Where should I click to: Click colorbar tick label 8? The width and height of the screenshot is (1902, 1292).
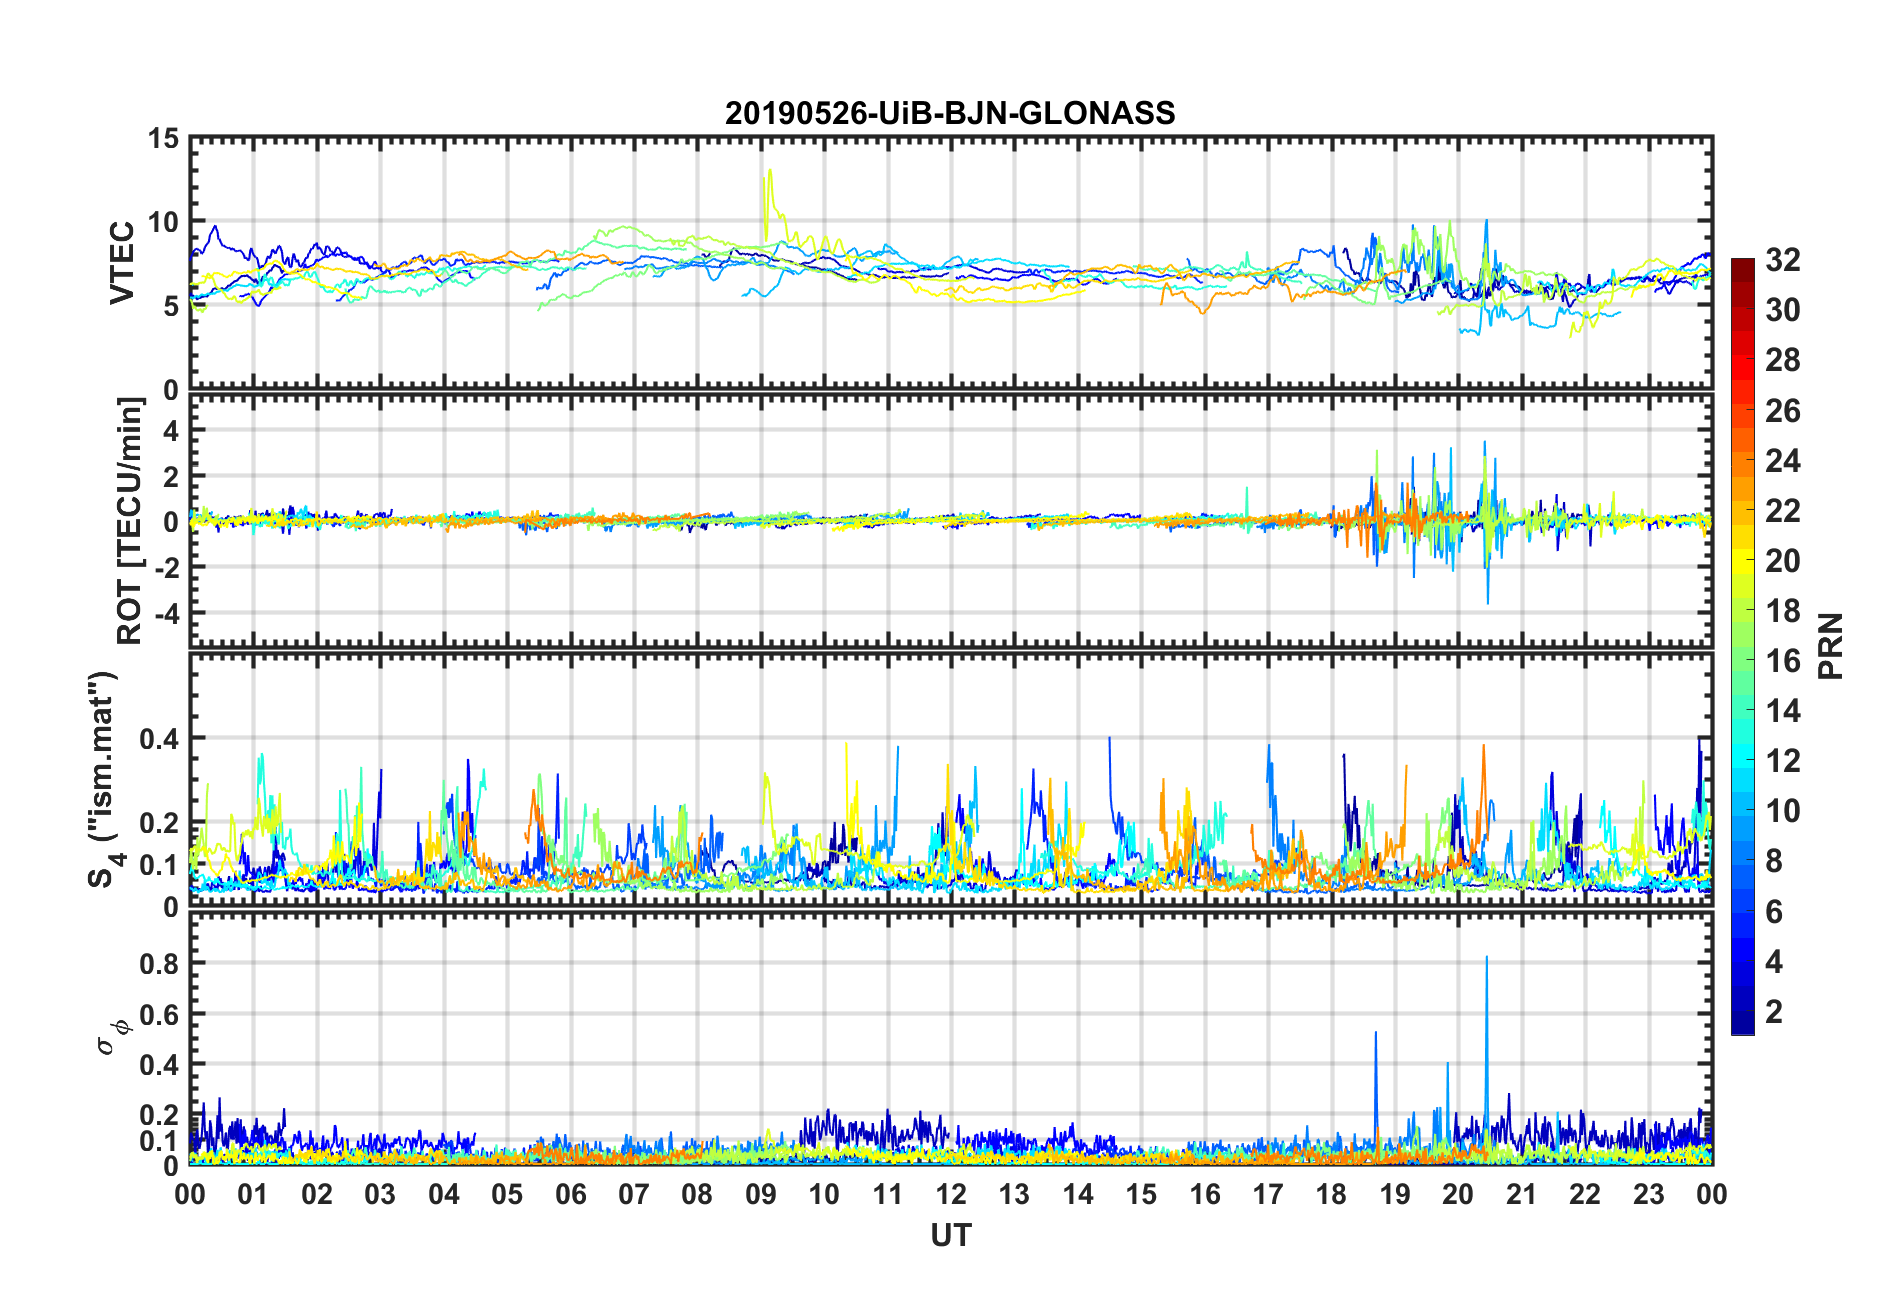pyautogui.click(x=1773, y=861)
